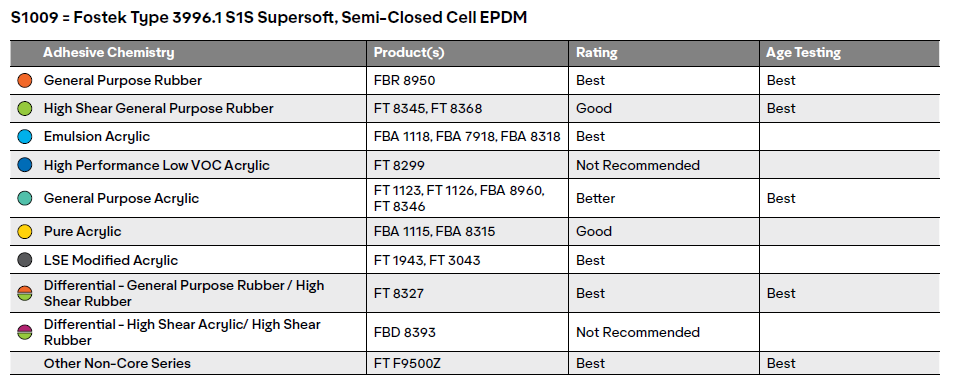Click the green High Shear Rubber dot
954x390 pixels.
pos(24,108)
